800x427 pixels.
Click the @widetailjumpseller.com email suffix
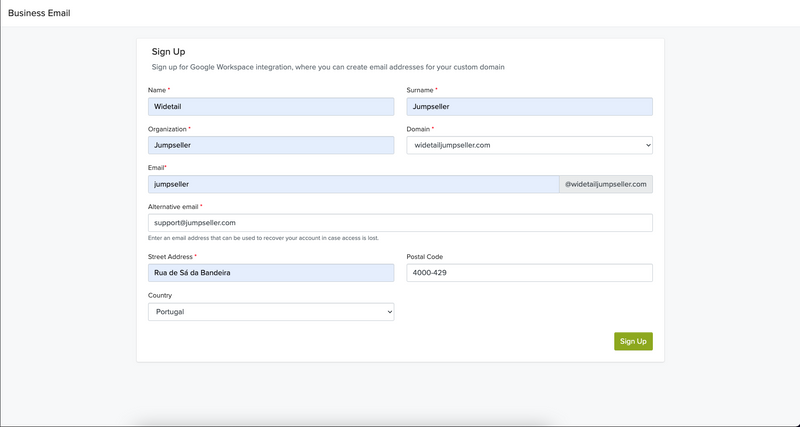606,184
